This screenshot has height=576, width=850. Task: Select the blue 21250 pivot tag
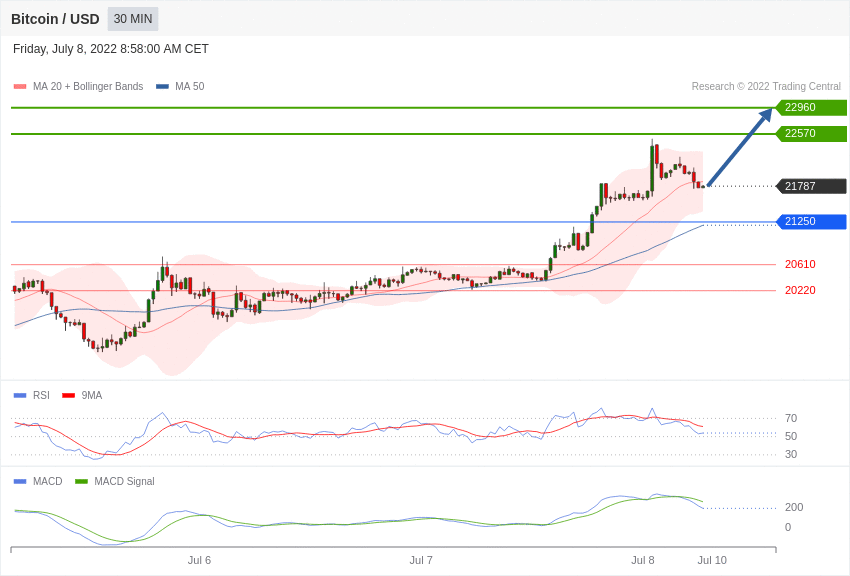tap(811, 221)
